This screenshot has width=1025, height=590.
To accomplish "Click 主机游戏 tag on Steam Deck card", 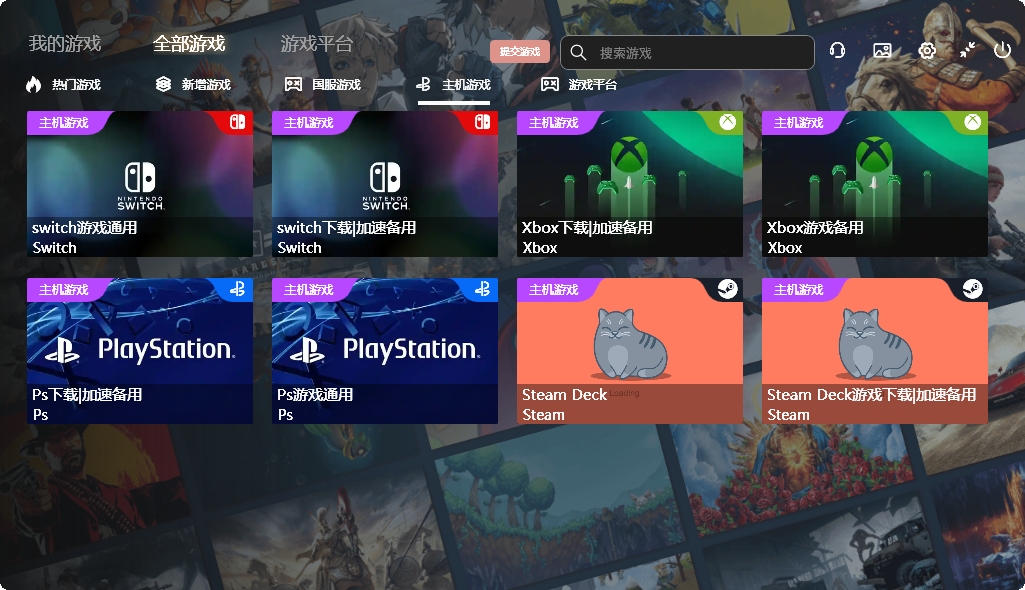I will click(x=554, y=289).
